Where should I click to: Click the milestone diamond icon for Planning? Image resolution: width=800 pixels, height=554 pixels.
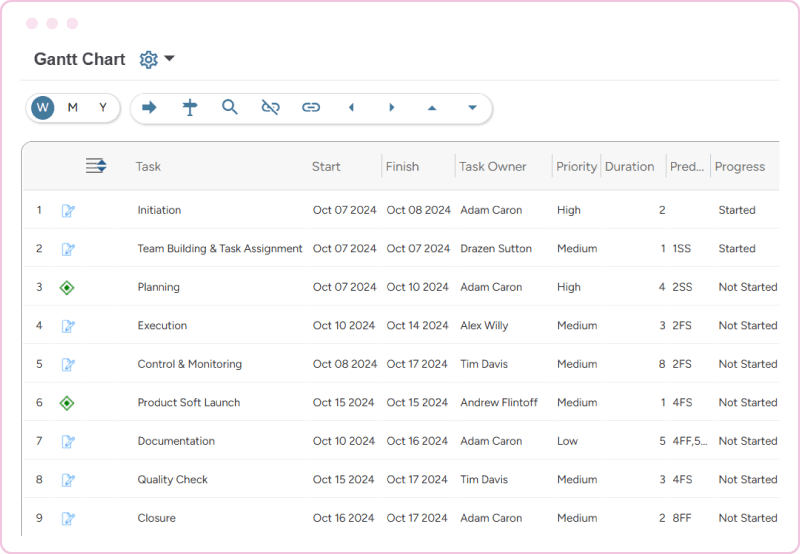click(67, 288)
